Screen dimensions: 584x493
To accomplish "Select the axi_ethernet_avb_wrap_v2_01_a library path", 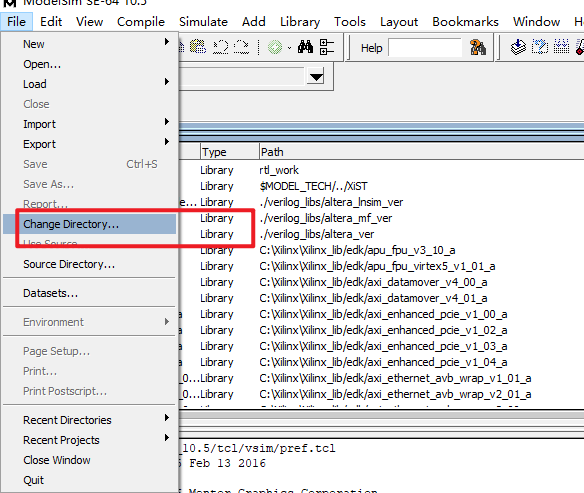I will pos(395,394).
